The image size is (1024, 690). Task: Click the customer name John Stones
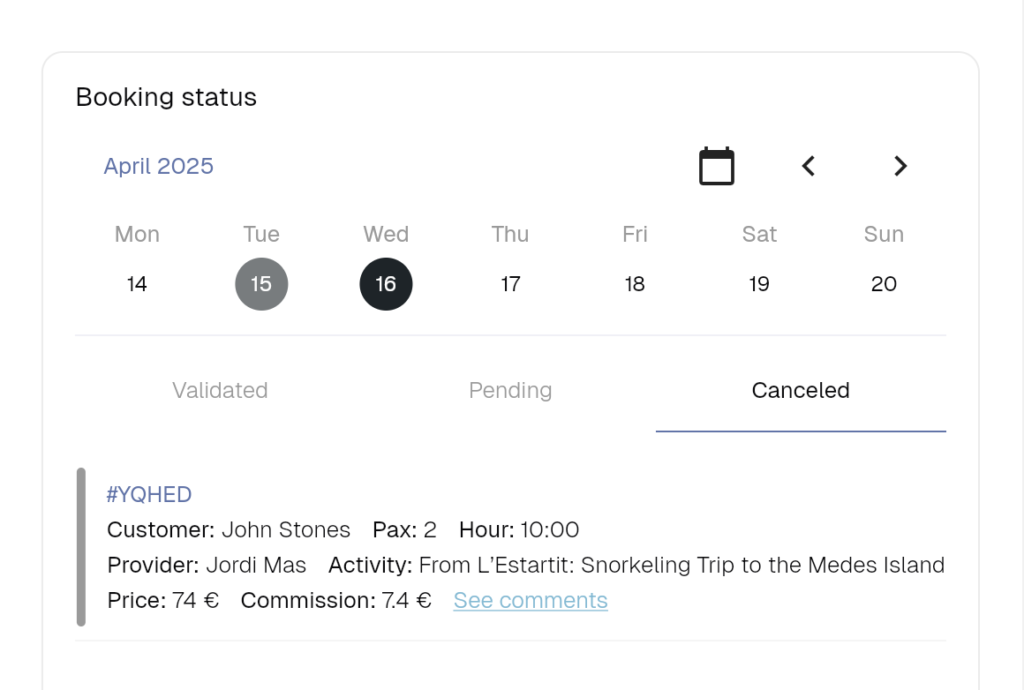coord(286,529)
